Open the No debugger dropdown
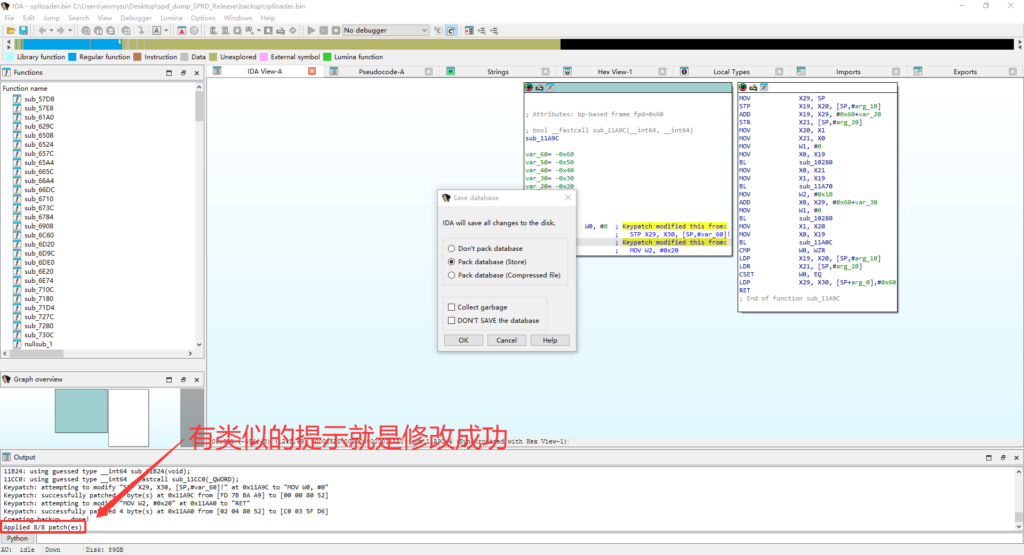This screenshot has height=555, width=1024. 385,31
